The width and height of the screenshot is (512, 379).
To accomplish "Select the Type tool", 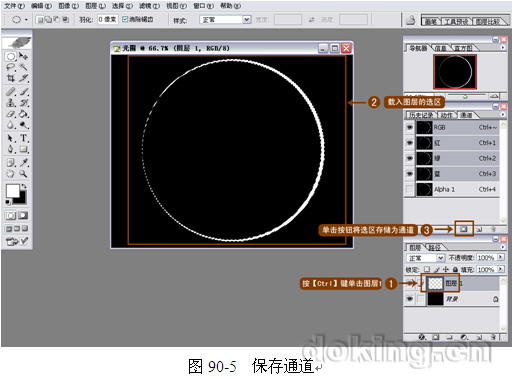I will (24, 138).
